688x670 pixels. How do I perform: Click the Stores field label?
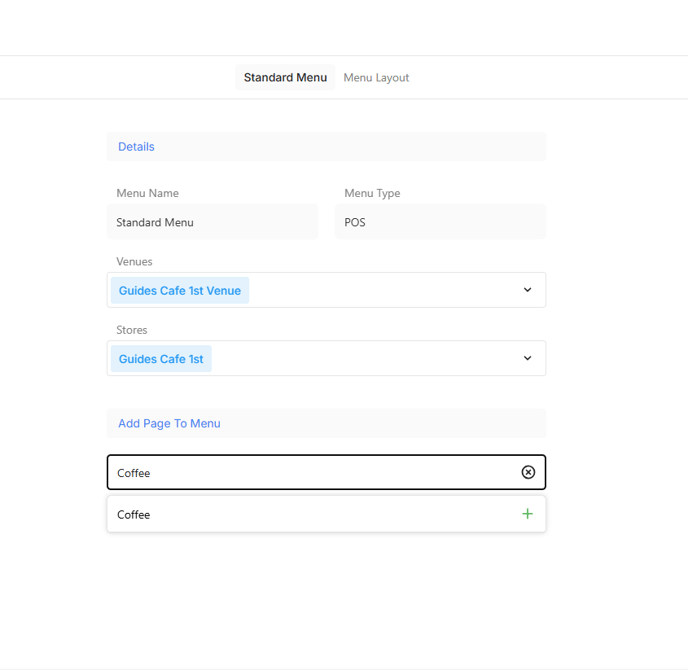(131, 330)
